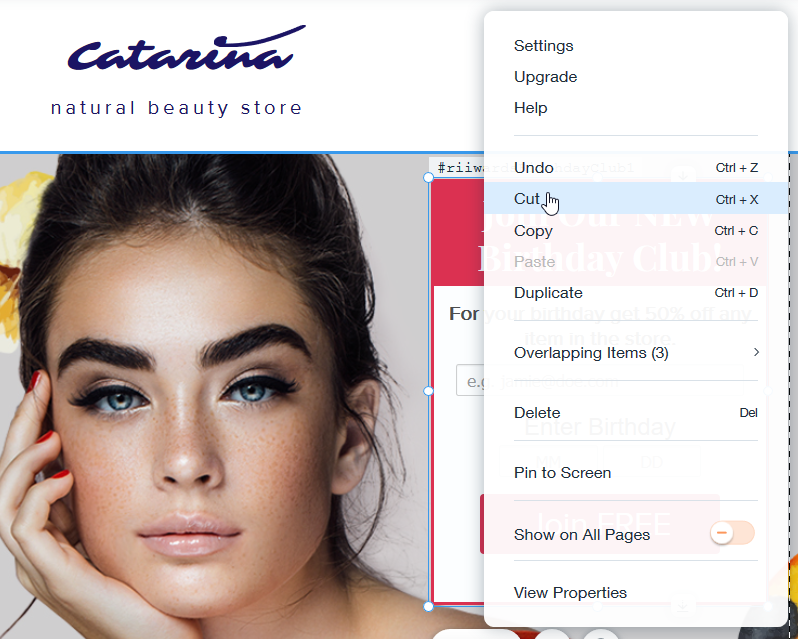Toggle the Show on All Pages switch
Viewport: 798px width, 639px height.
tap(732, 533)
